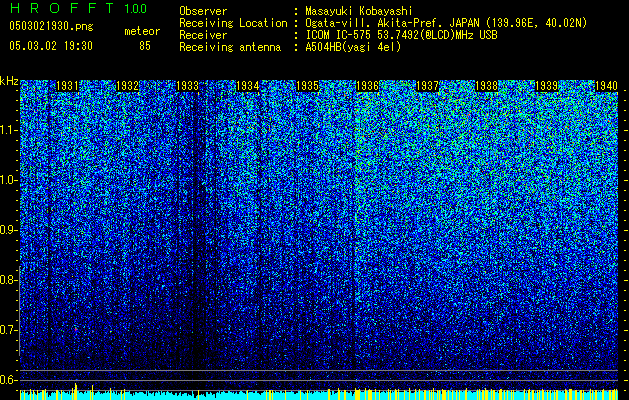Click the HROFFT 1.0.0 title text

[x=78, y=8]
